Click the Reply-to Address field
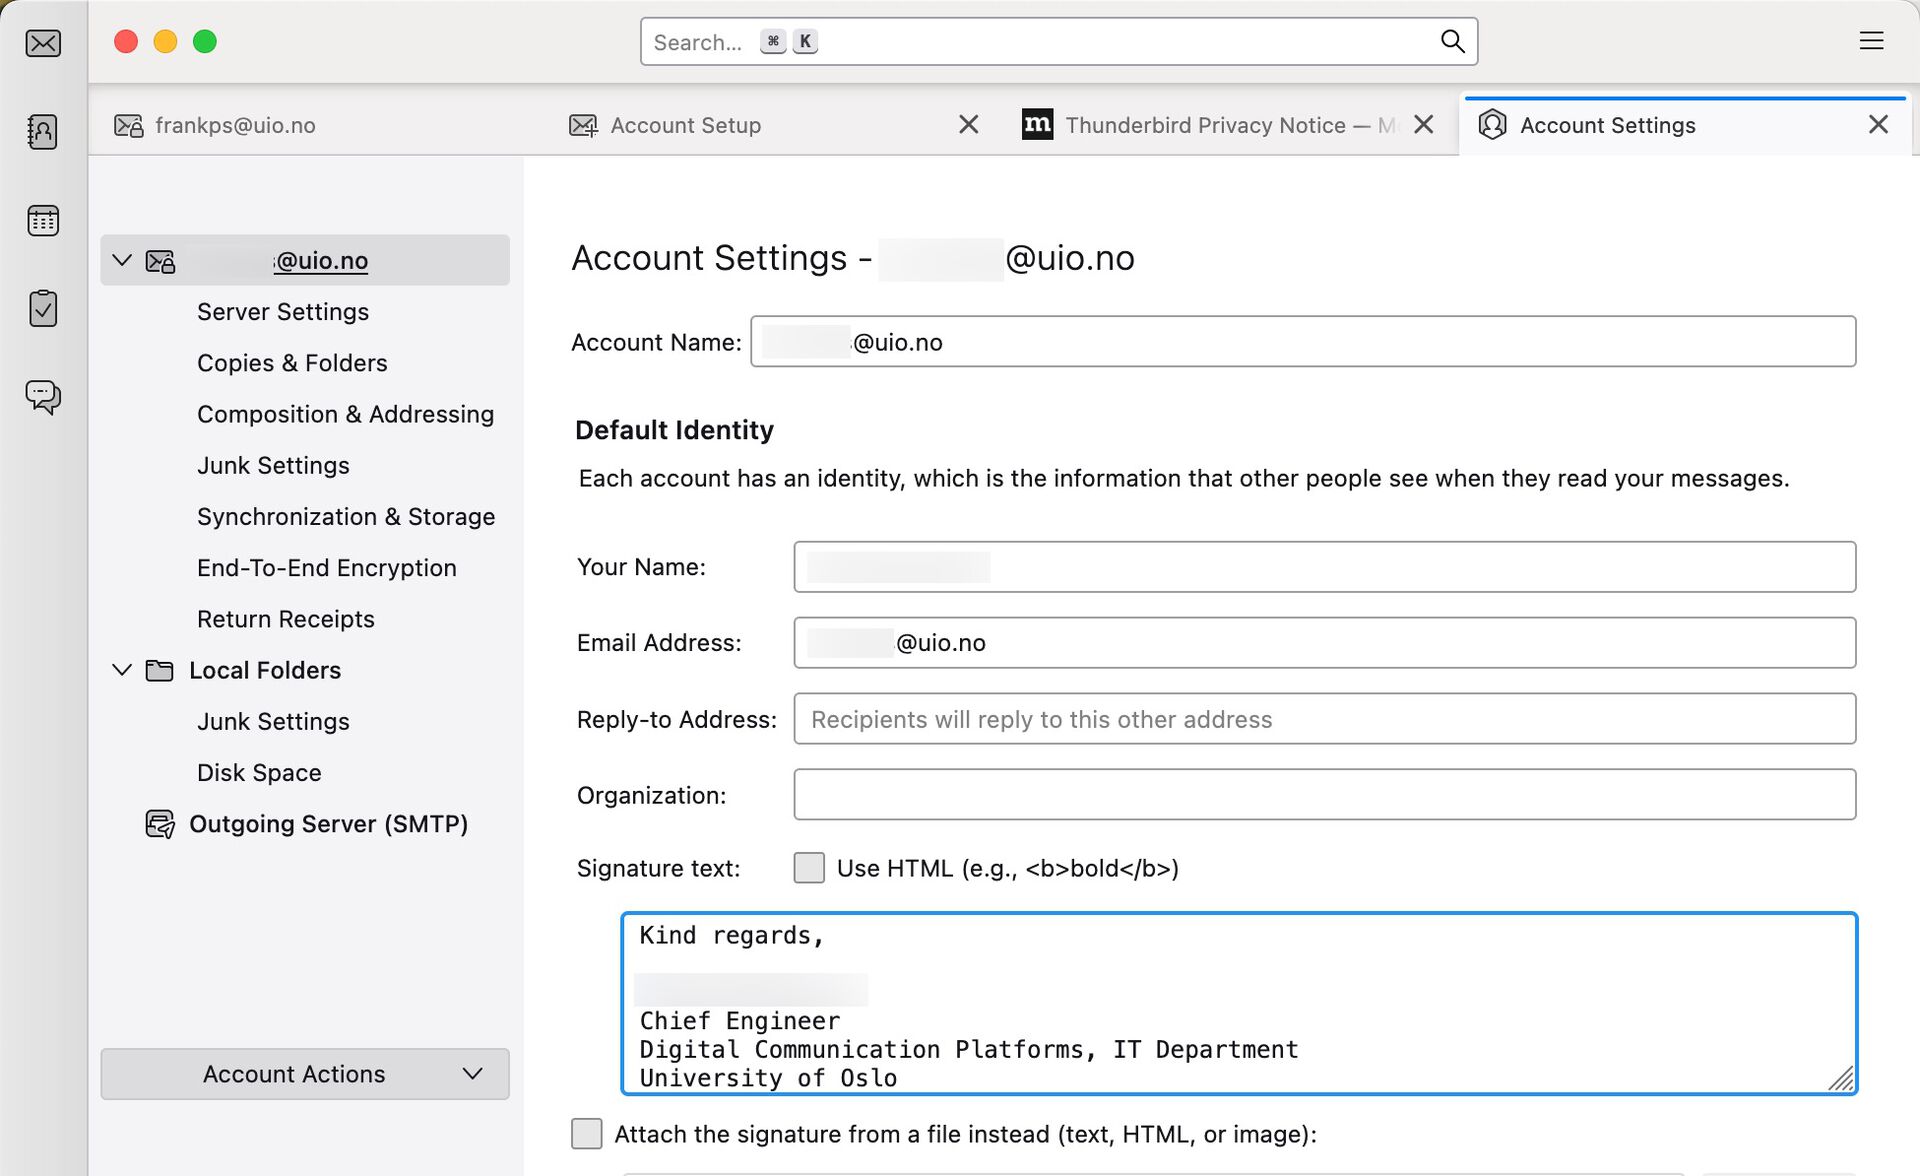The image size is (1920, 1176). coord(1325,719)
